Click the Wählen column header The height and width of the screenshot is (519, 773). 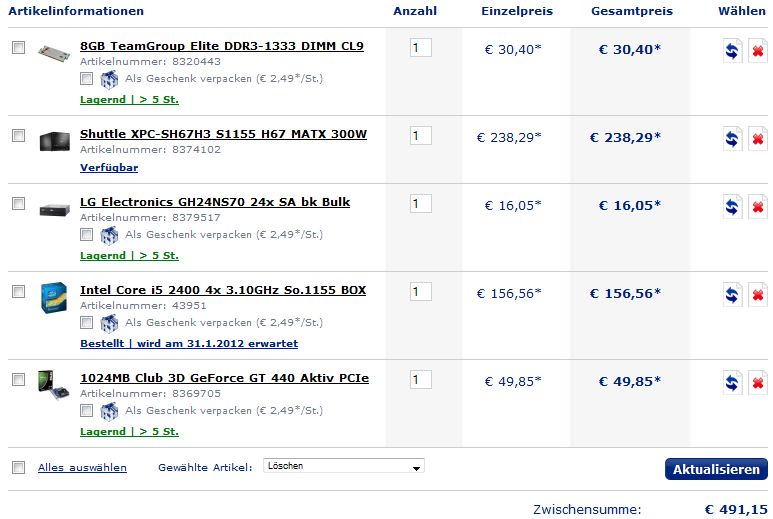click(741, 11)
